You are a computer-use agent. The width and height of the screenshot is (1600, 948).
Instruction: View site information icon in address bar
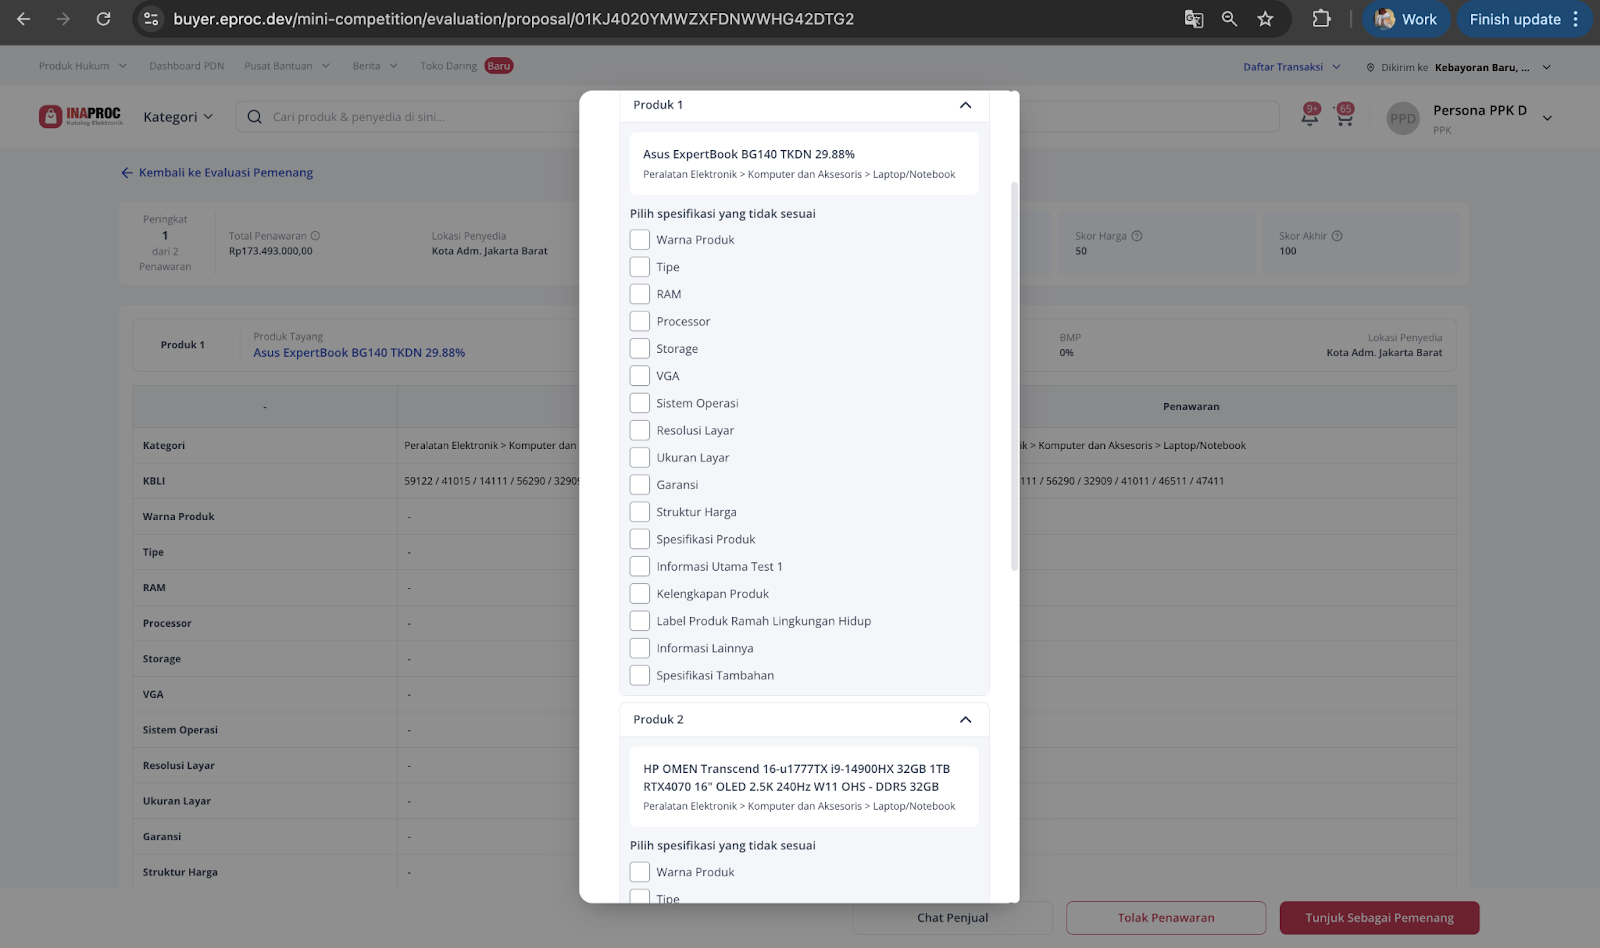(151, 19)
